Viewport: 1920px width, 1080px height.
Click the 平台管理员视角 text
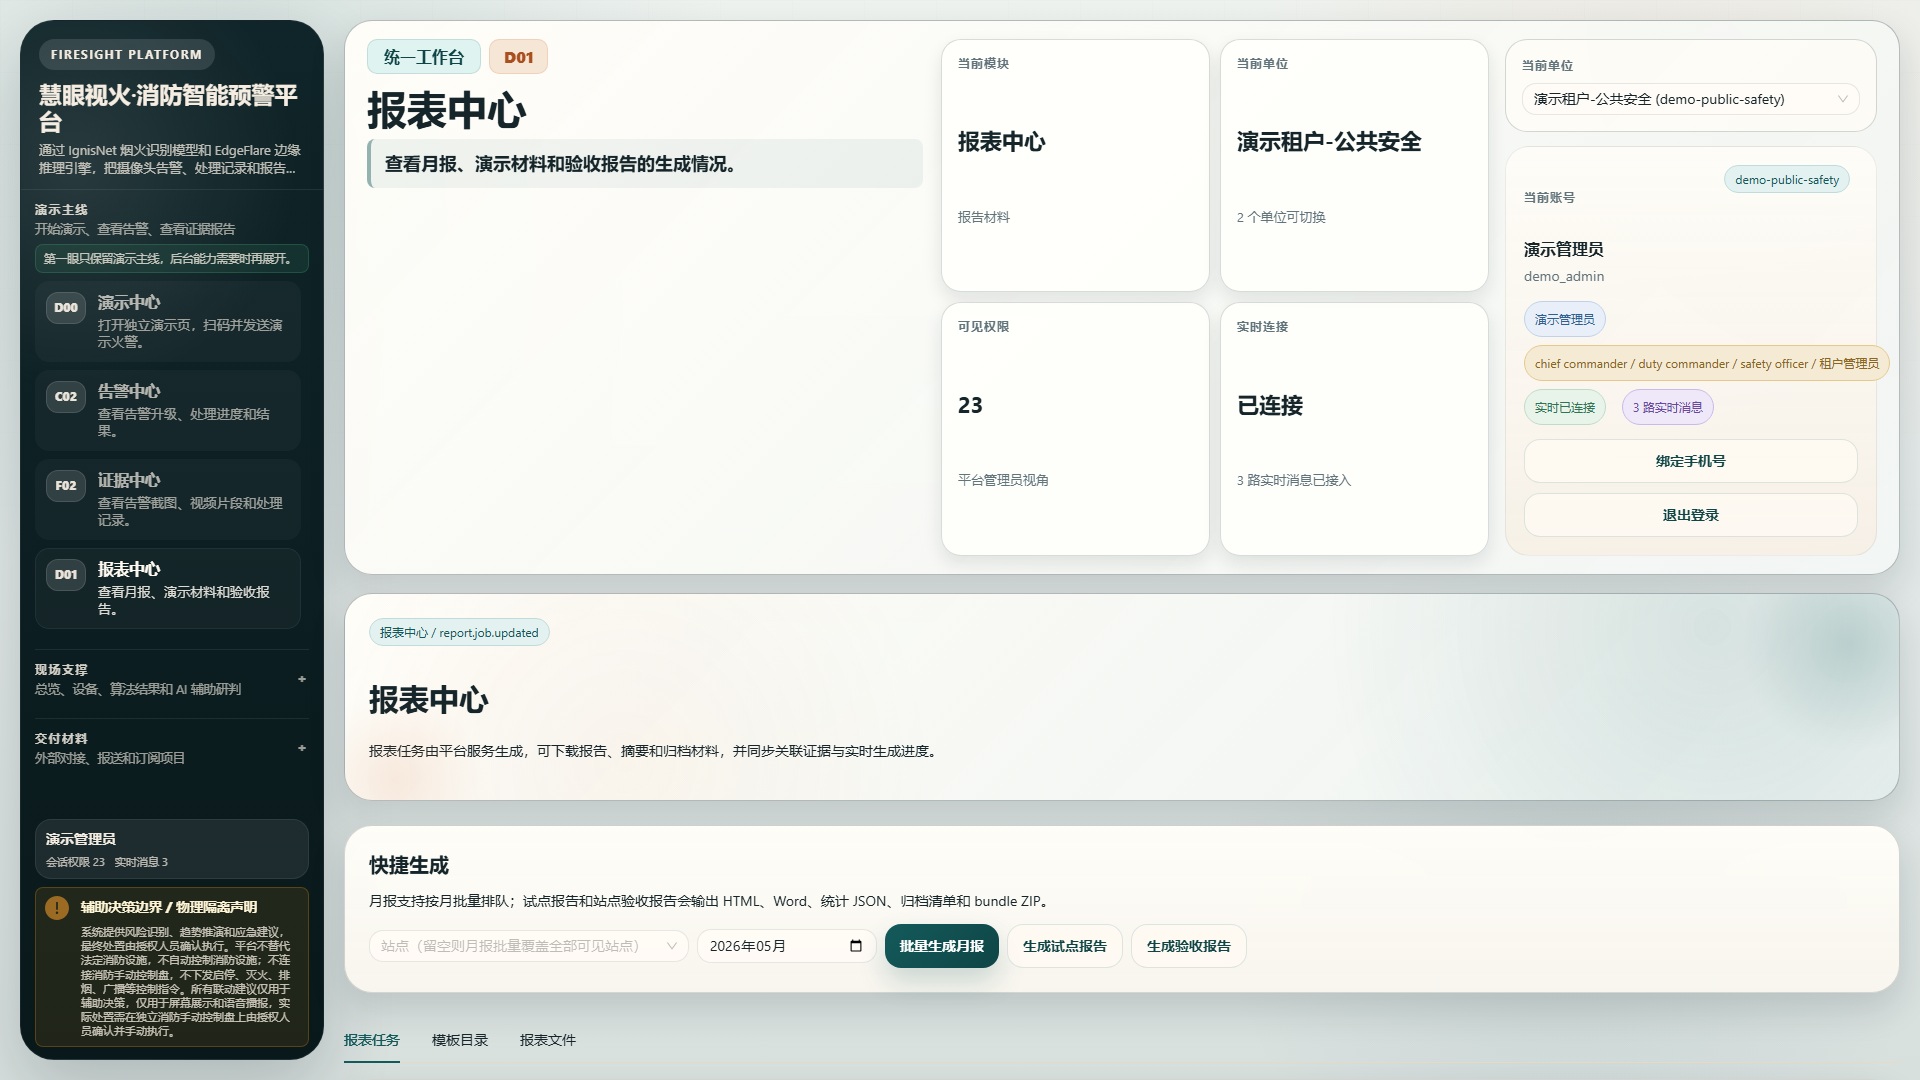pos(1003,481)
